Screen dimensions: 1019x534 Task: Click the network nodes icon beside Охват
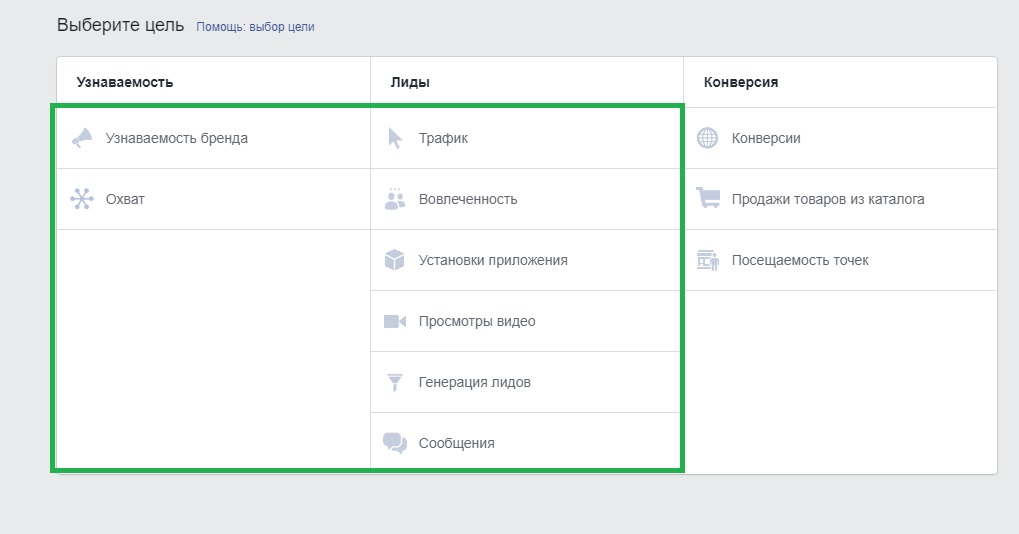(82, 199)
